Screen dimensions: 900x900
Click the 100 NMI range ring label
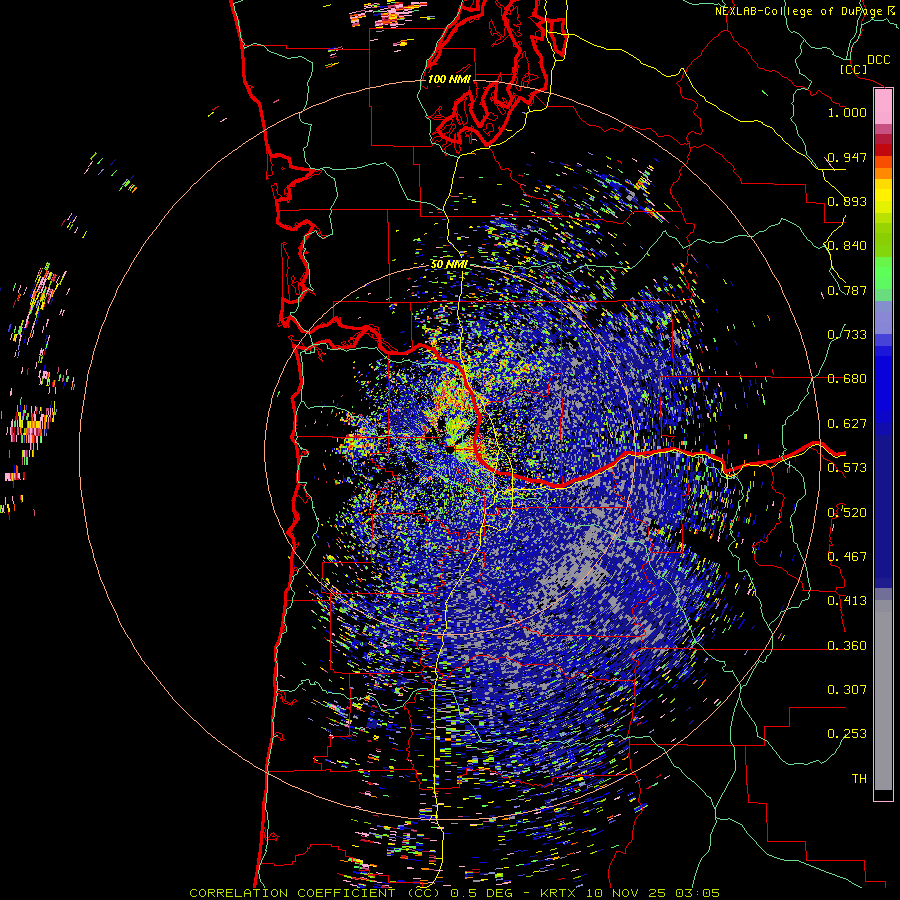coord(449,79)
